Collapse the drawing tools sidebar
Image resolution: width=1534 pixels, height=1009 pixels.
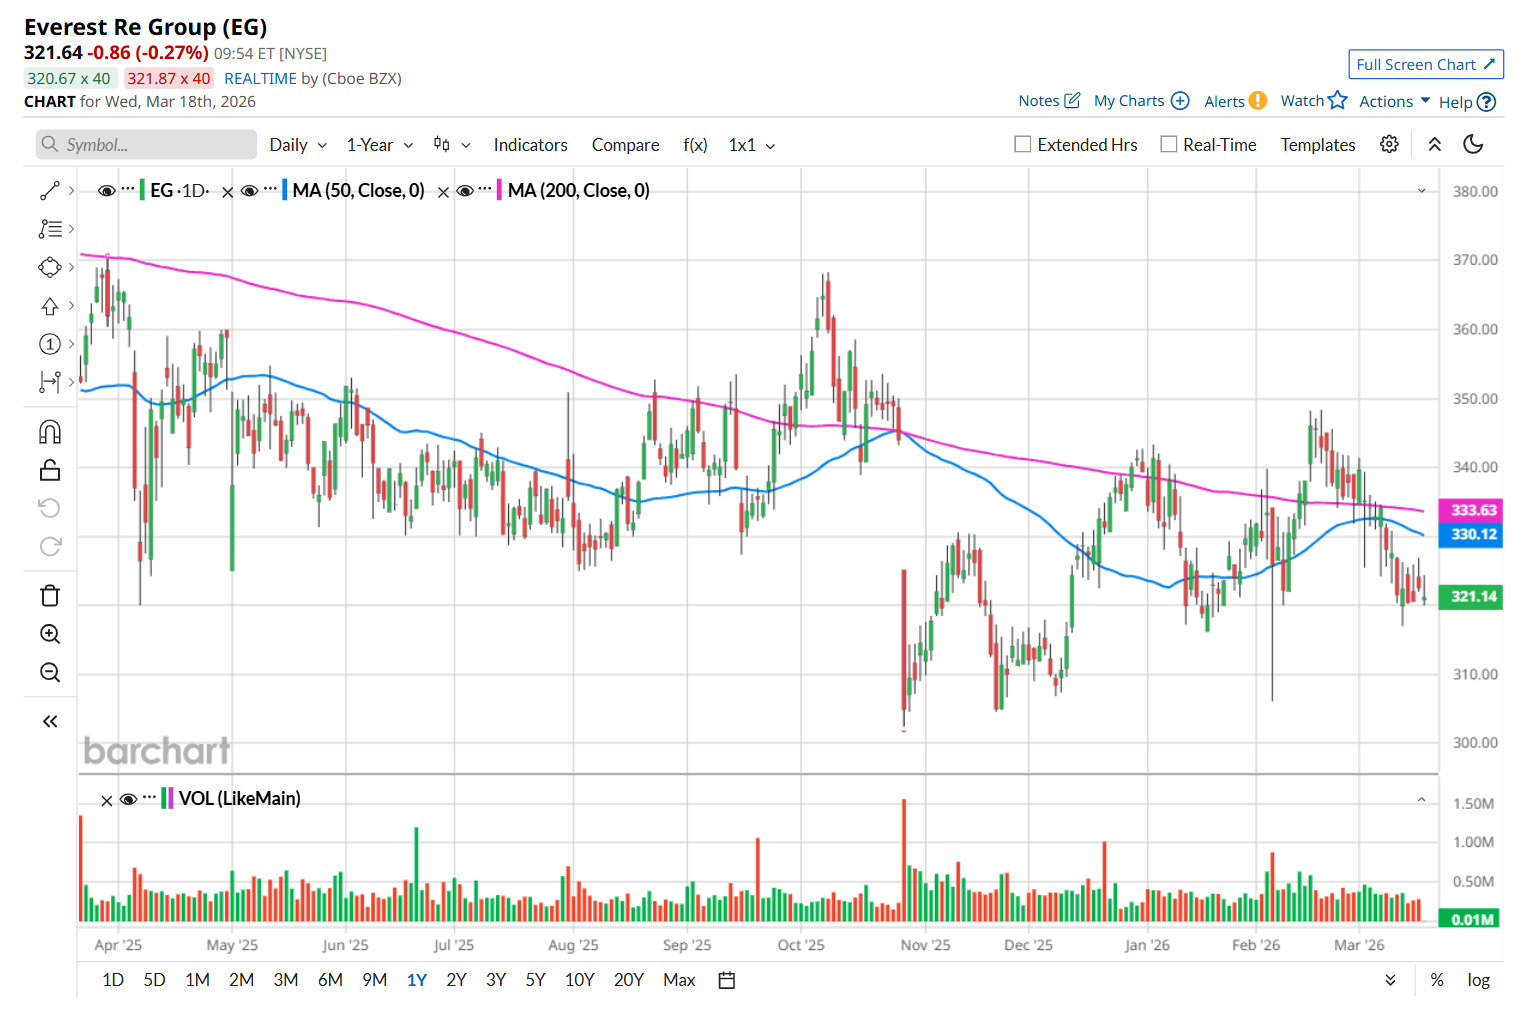pyautogui.click(x=50, y=721)
